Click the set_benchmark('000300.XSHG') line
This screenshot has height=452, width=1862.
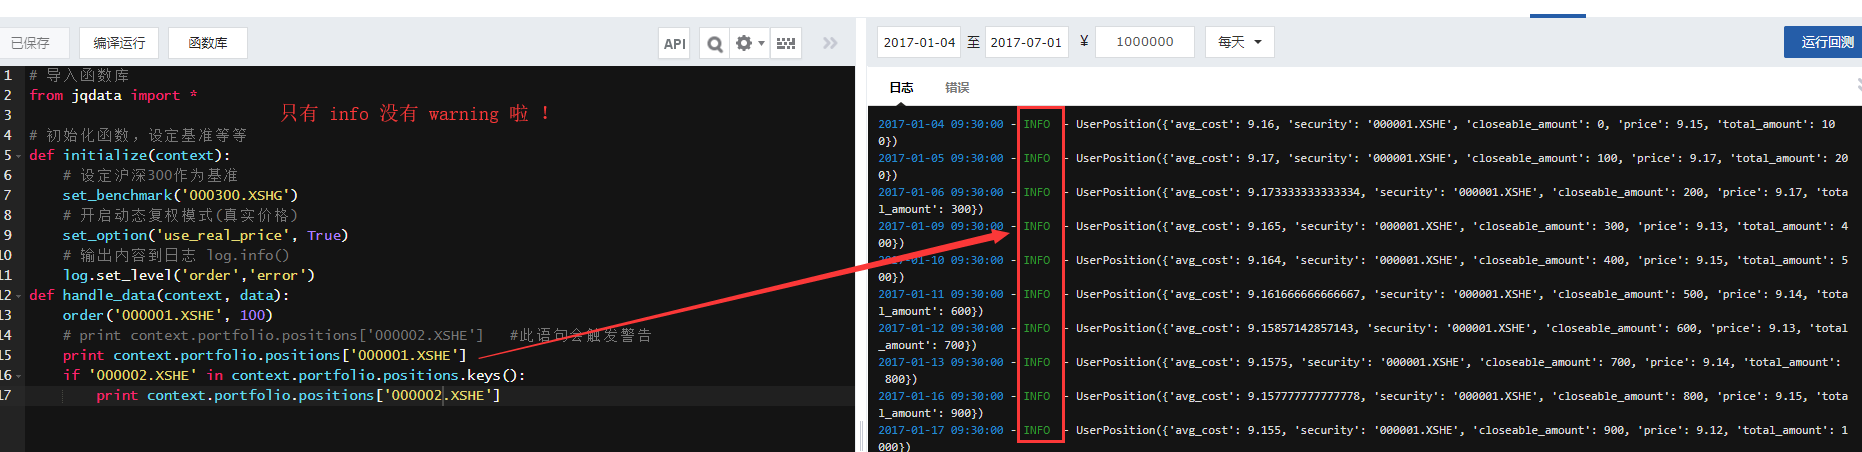coord(180,195)
